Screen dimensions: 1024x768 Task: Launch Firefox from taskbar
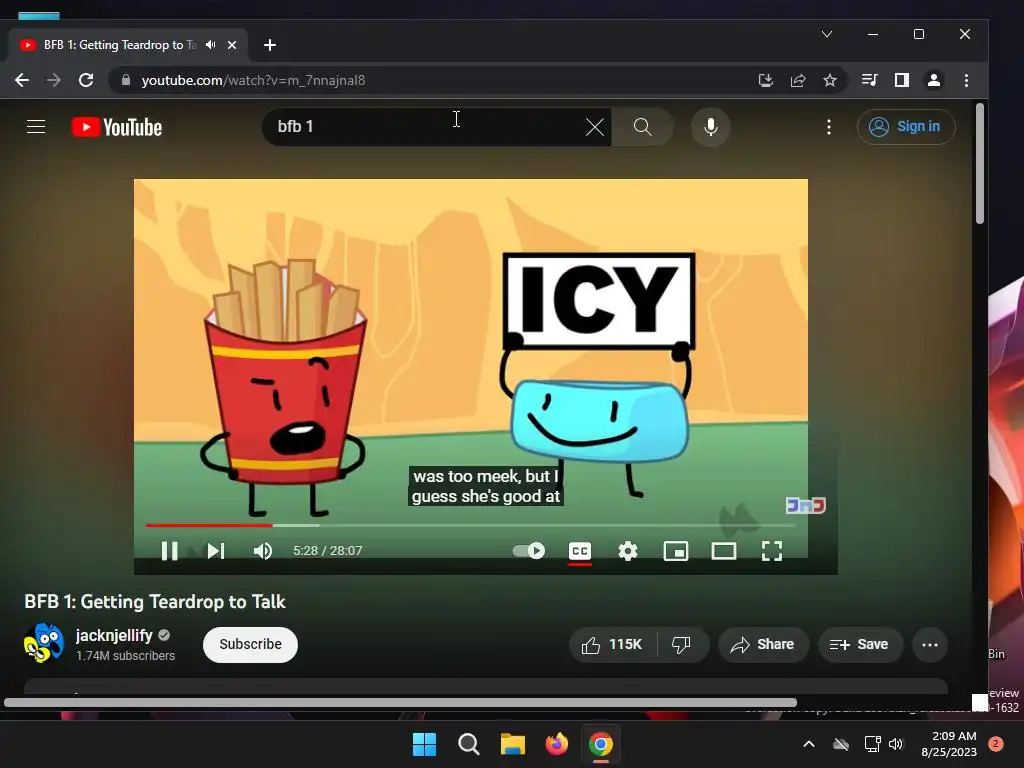pos(556,744)
